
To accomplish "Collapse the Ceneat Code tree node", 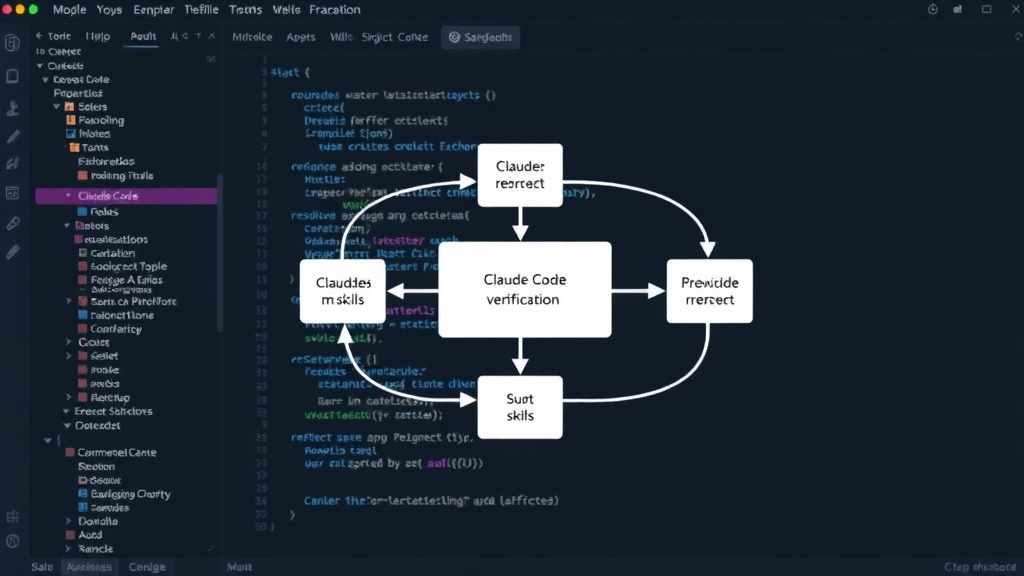I will (x=46, y=80).
